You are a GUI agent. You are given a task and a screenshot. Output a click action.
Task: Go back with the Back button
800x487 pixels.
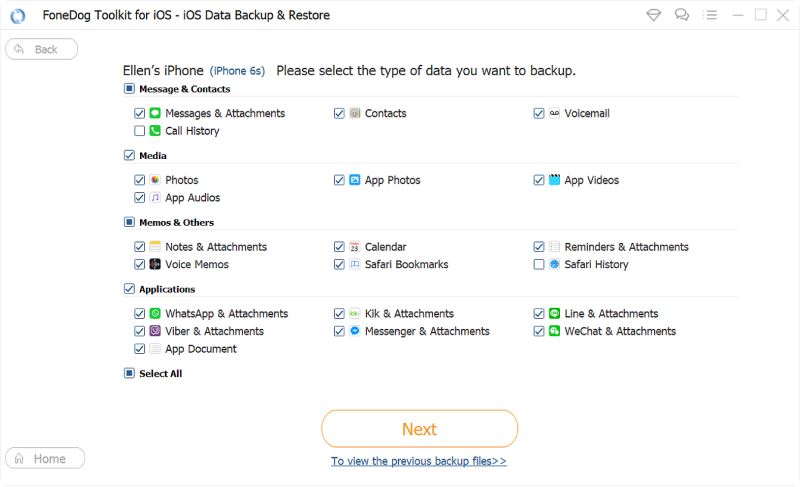41,49
